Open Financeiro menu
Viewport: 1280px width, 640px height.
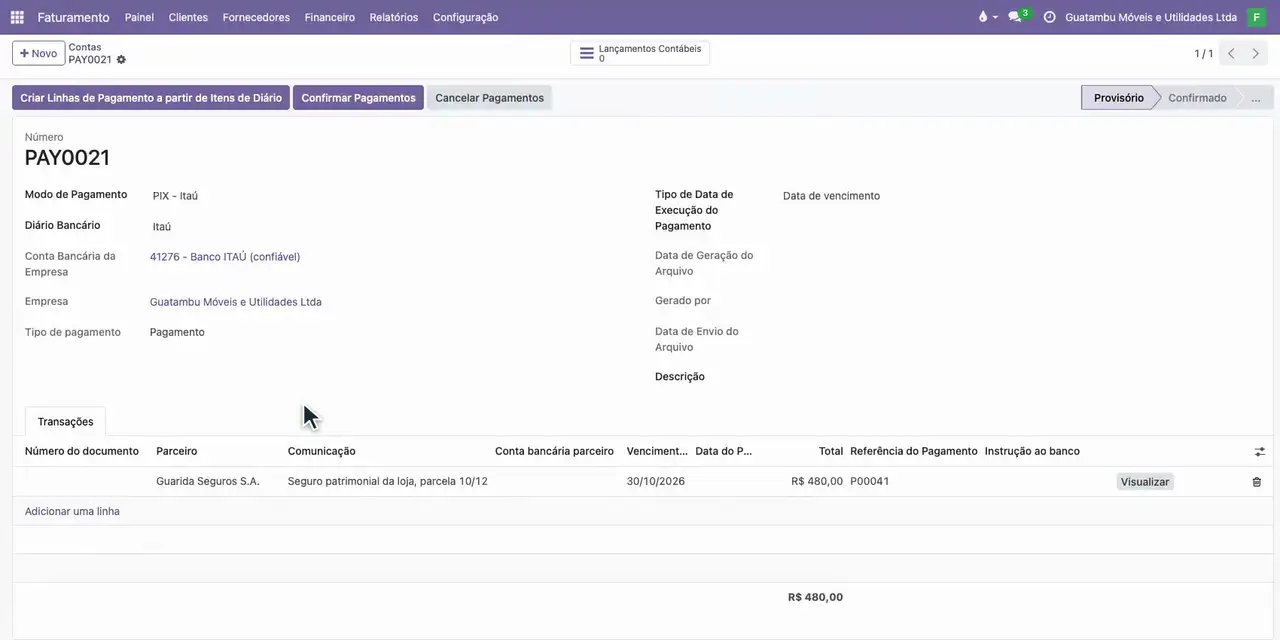click(330, 17)
